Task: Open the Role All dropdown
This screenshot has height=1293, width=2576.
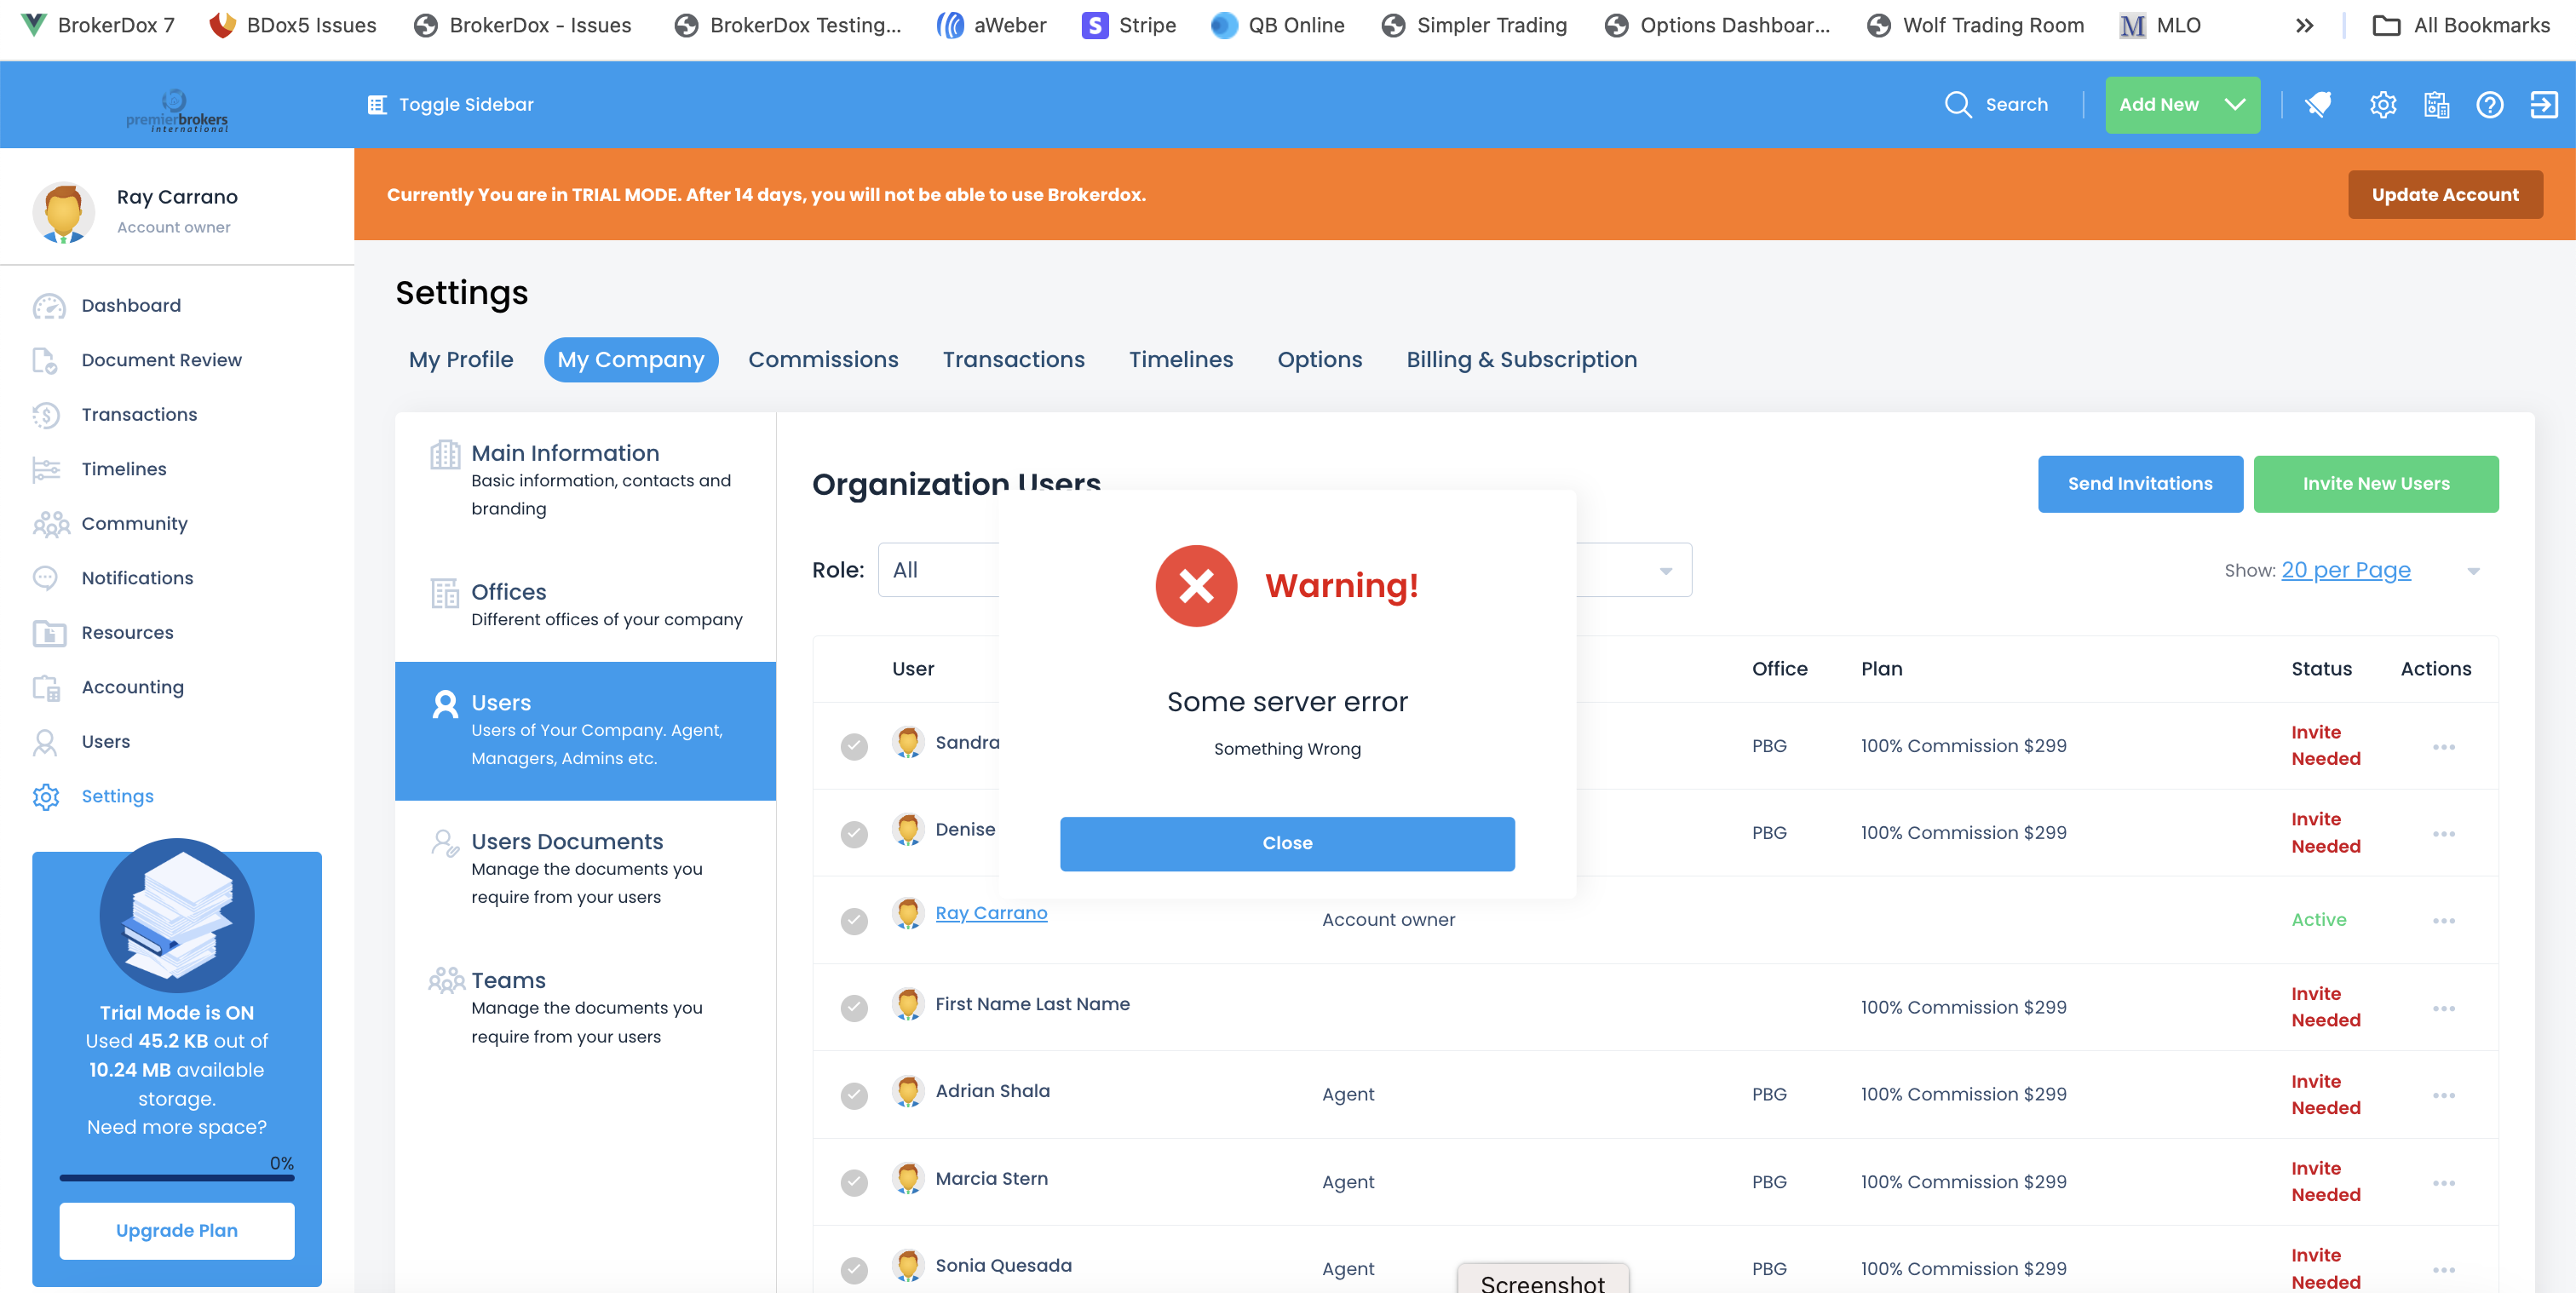Action: pyautogui.click(x=938, y=570)
